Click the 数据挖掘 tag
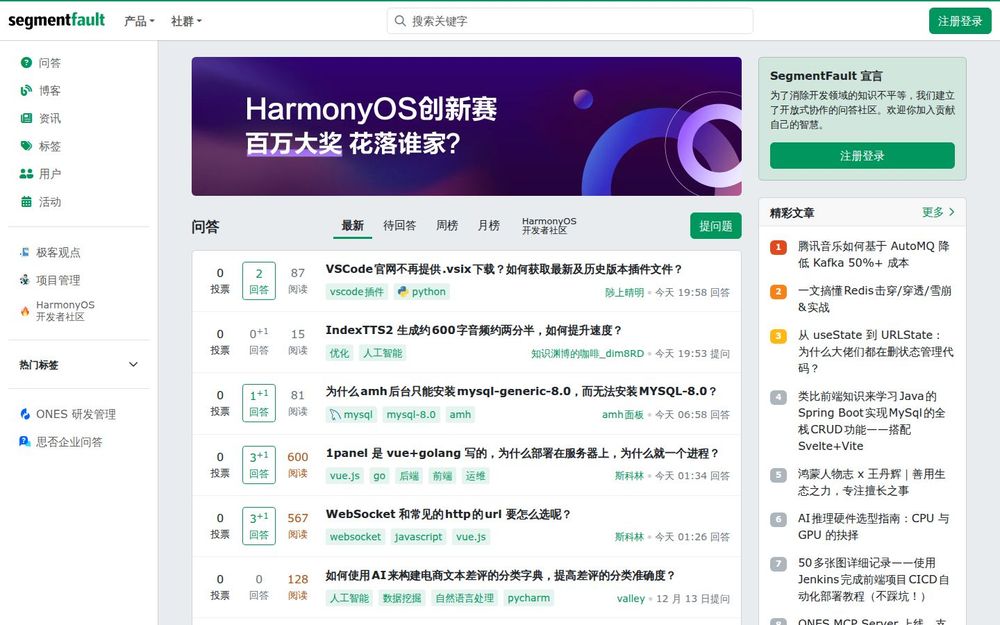This screenshot has height=625, width=1000. [x=402, y=598]
